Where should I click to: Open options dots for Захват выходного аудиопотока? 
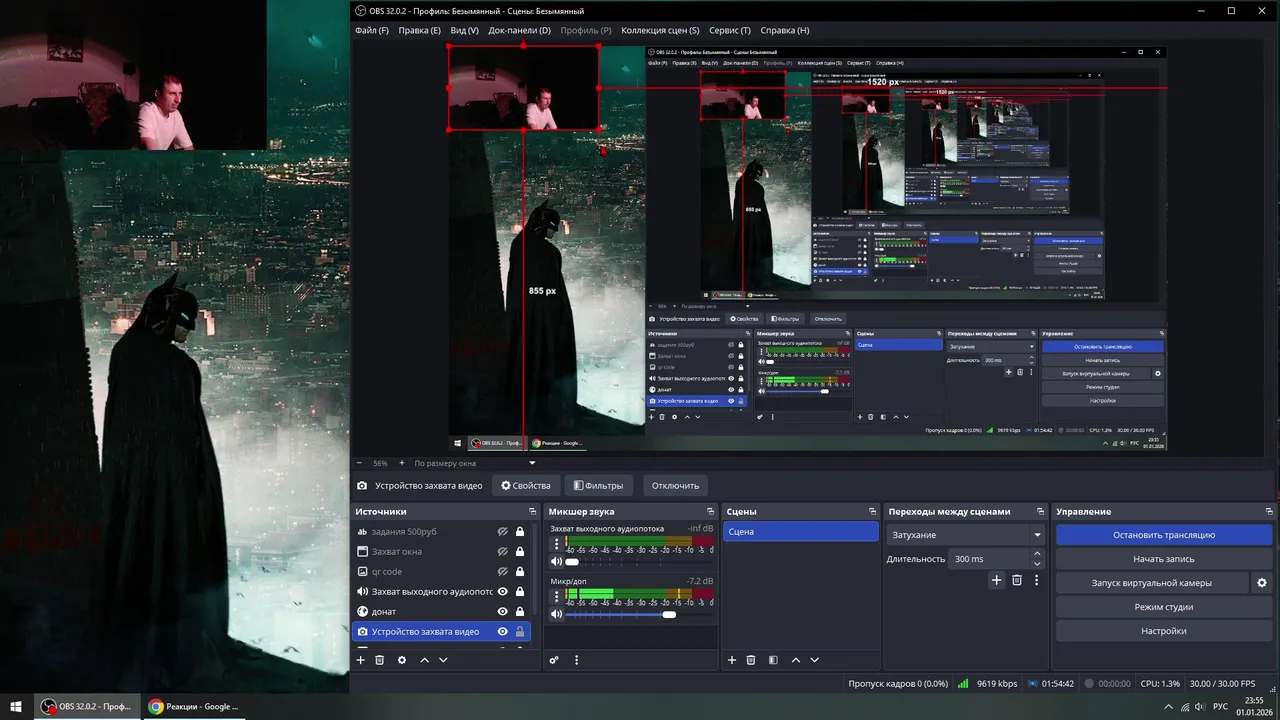(555, 545)
